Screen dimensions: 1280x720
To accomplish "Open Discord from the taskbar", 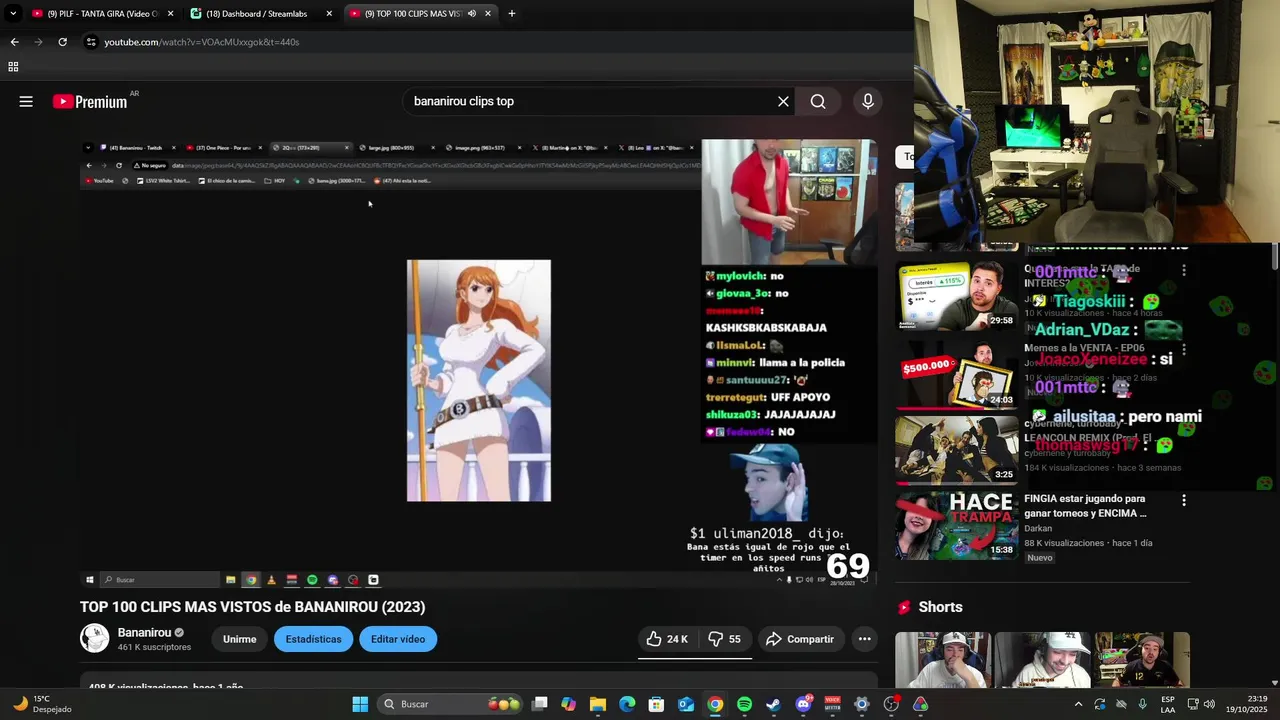I will (x=803, y=704).
